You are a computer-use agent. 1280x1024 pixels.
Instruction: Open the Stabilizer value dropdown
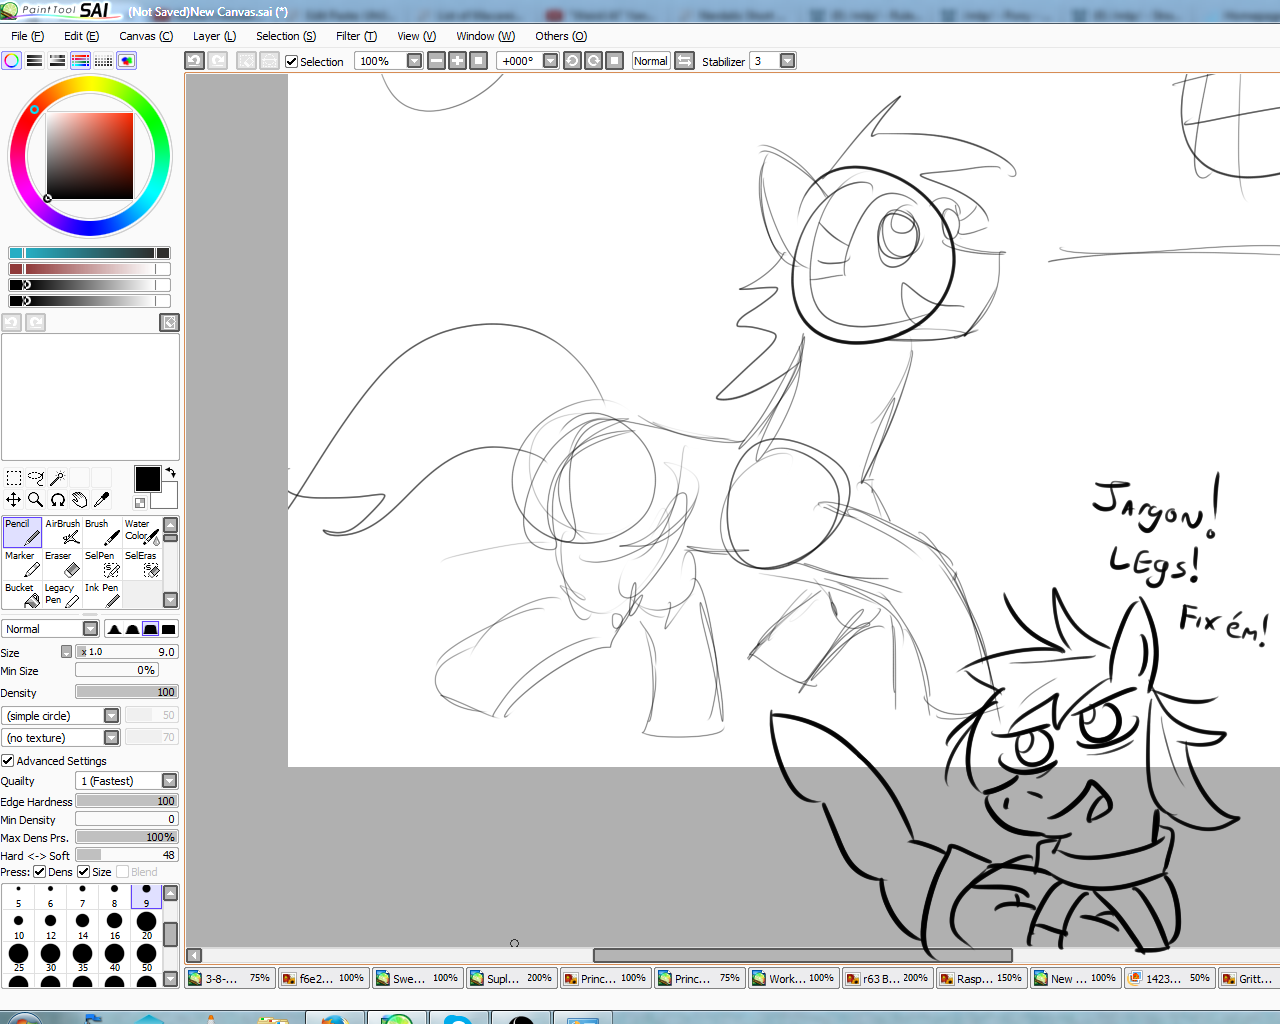788,61
